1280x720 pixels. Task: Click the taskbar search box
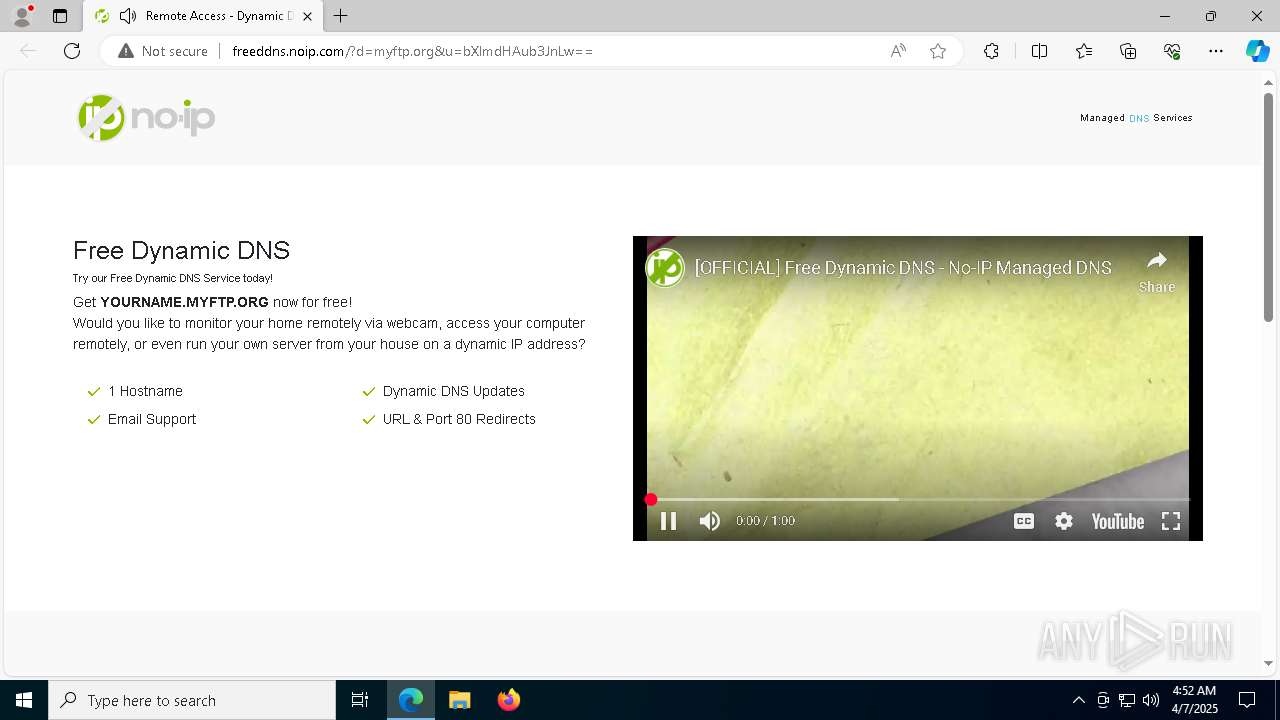(192, 700)
